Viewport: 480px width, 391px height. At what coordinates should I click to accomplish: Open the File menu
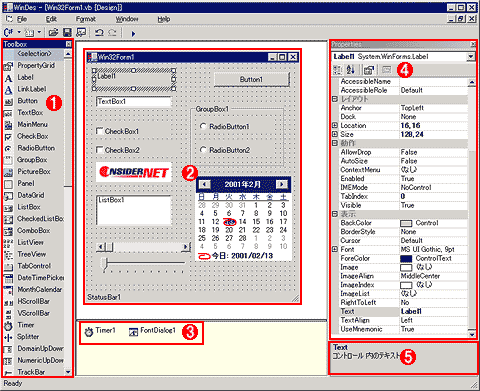tap(22, 19)
